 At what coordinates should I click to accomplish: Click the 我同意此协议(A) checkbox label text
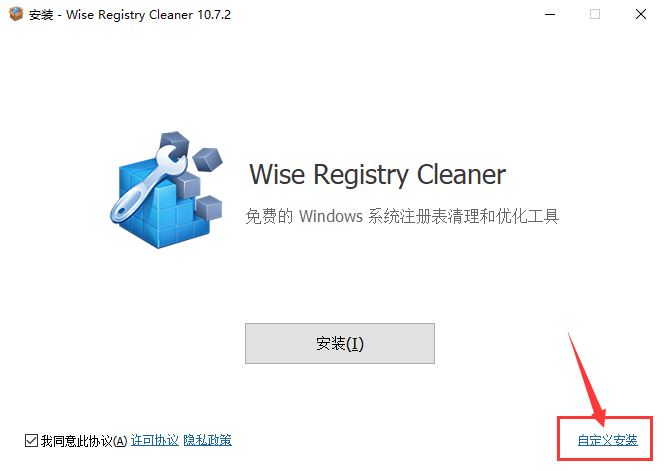[84, 441]
